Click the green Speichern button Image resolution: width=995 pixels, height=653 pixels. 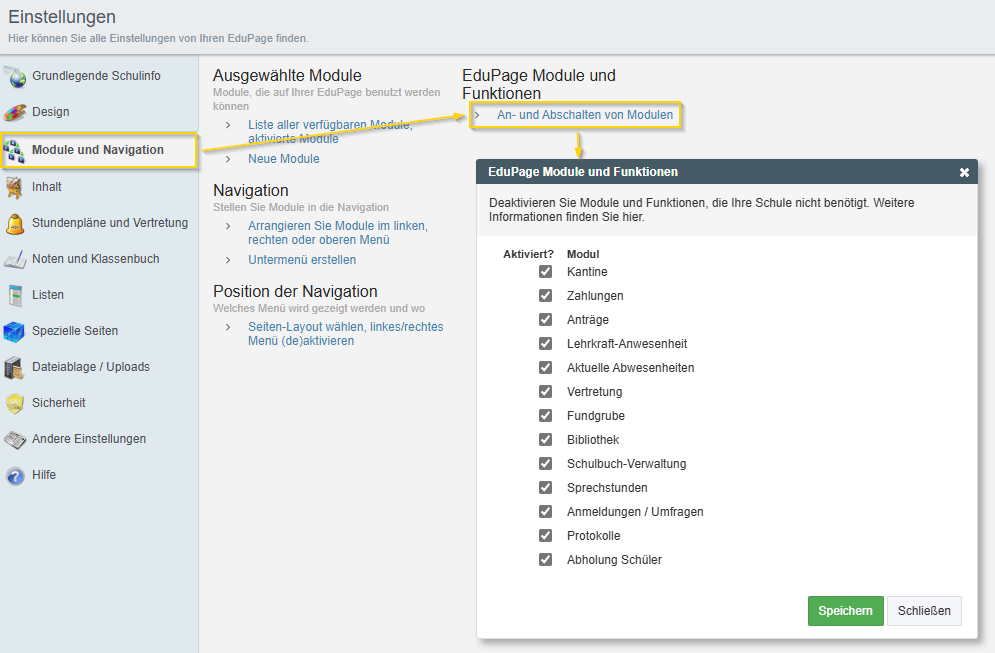coord(845,611)
